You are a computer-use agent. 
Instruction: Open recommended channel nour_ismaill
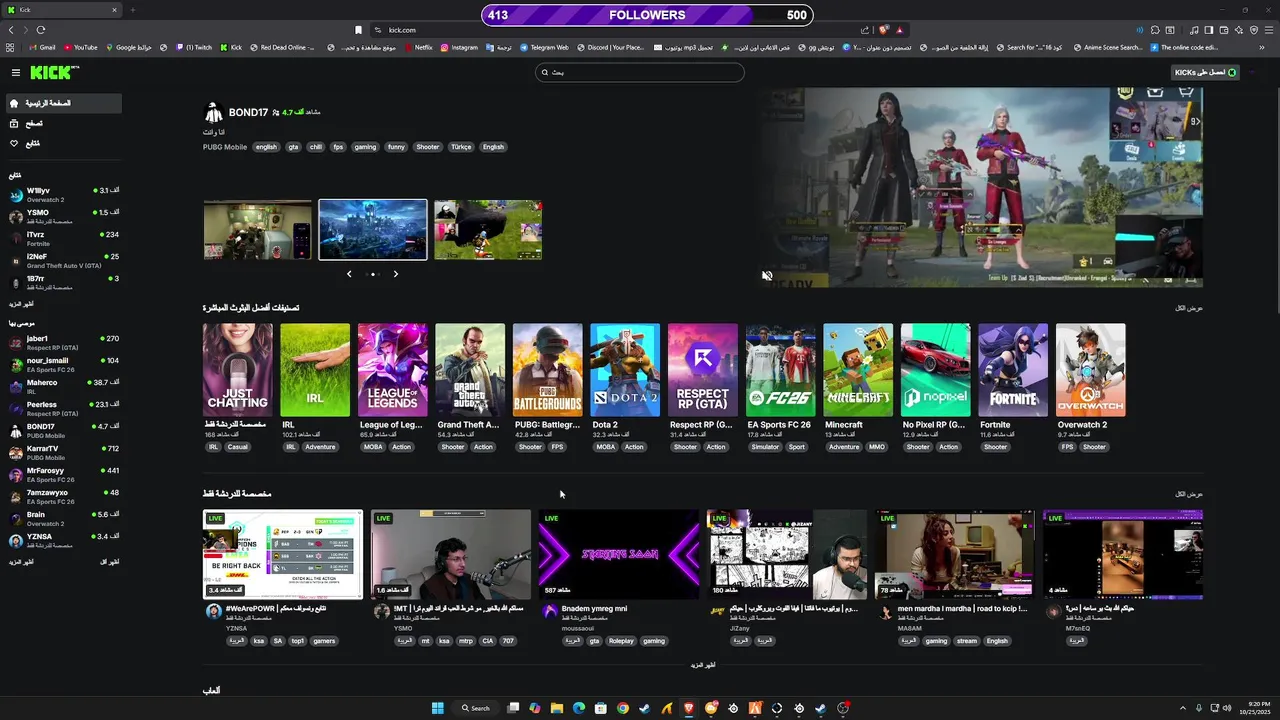[x=63, y=364]
